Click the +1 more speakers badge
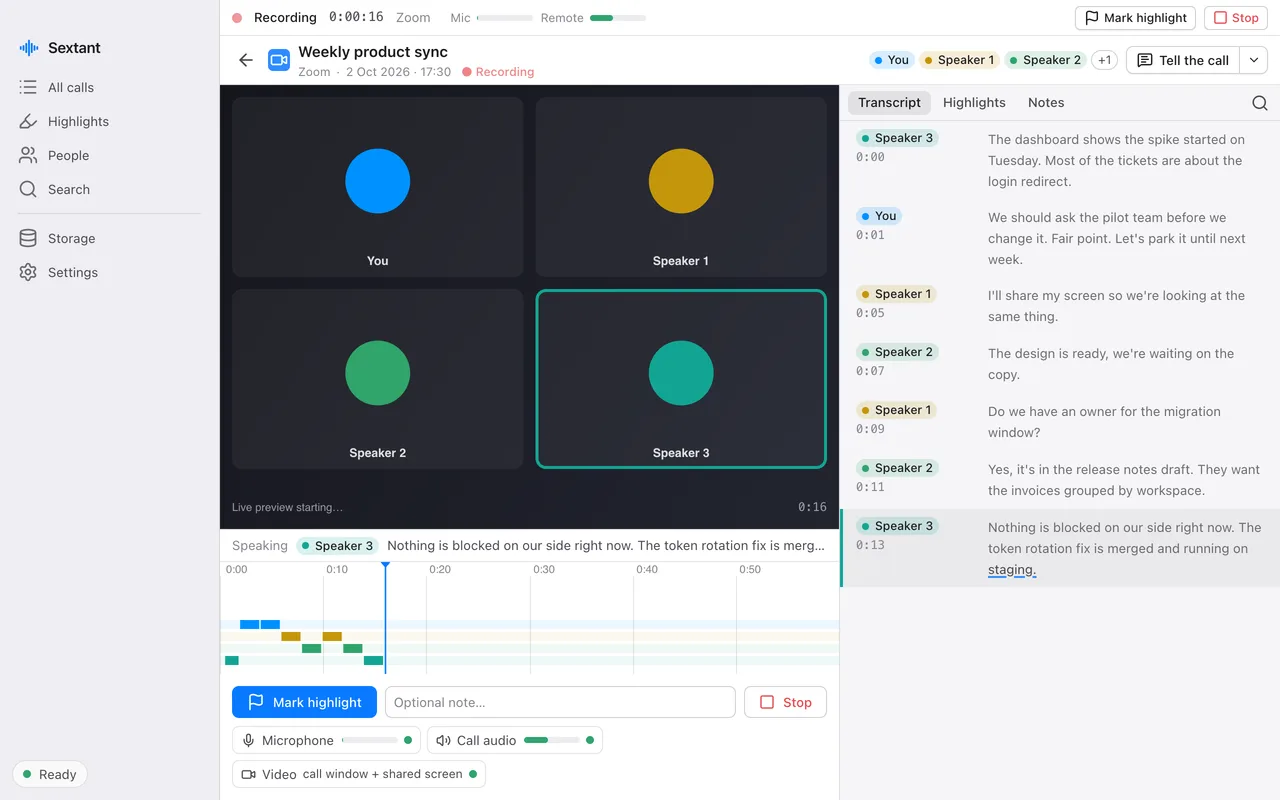Viewport: 1280px width, 800px height. (1104, 60)
